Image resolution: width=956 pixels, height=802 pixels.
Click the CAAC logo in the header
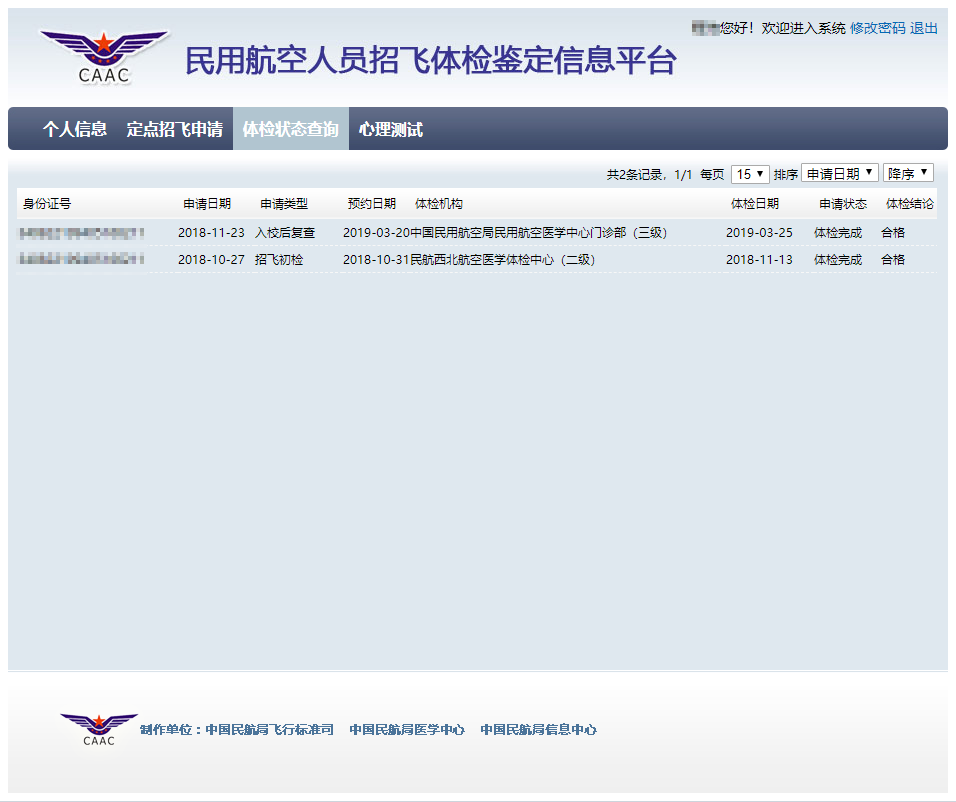(103, 50)
